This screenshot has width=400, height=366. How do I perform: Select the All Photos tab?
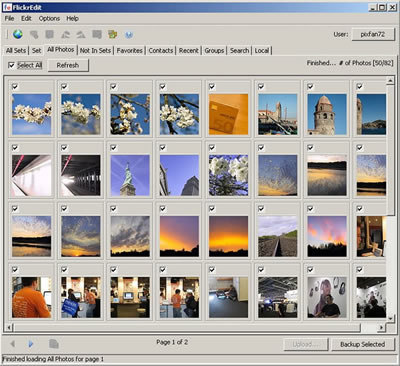pos(61,50)
